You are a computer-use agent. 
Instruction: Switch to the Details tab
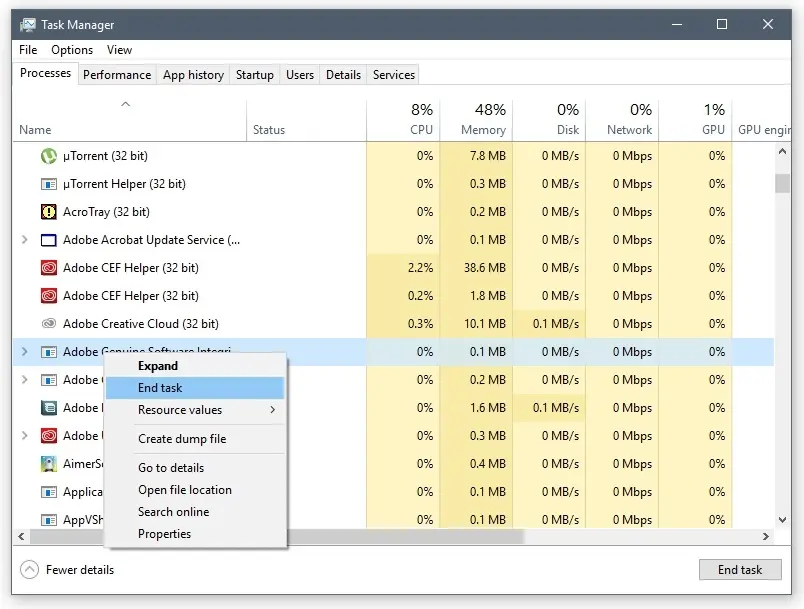pyautogui.click(x=343, y=75)
